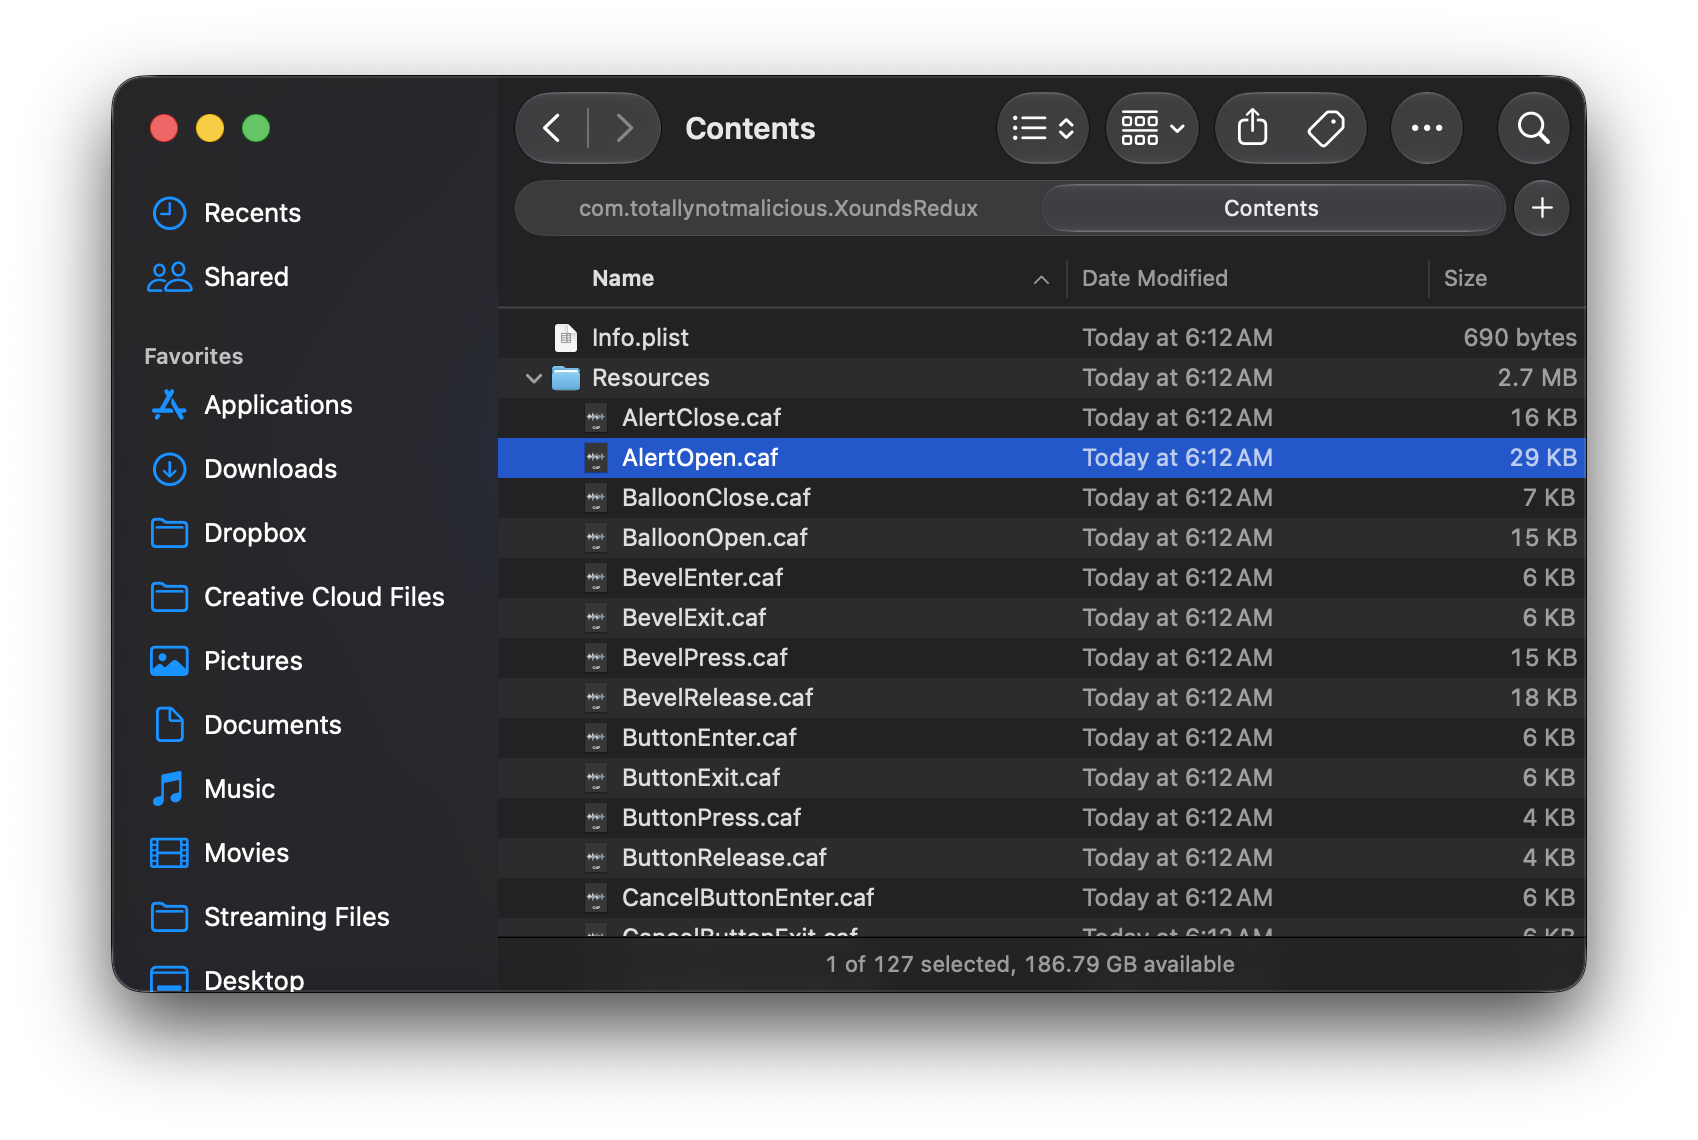Viewport: 1698px width, 1140px height.
Task: Click the status bar selection summary
Action: click(1030, 964)
